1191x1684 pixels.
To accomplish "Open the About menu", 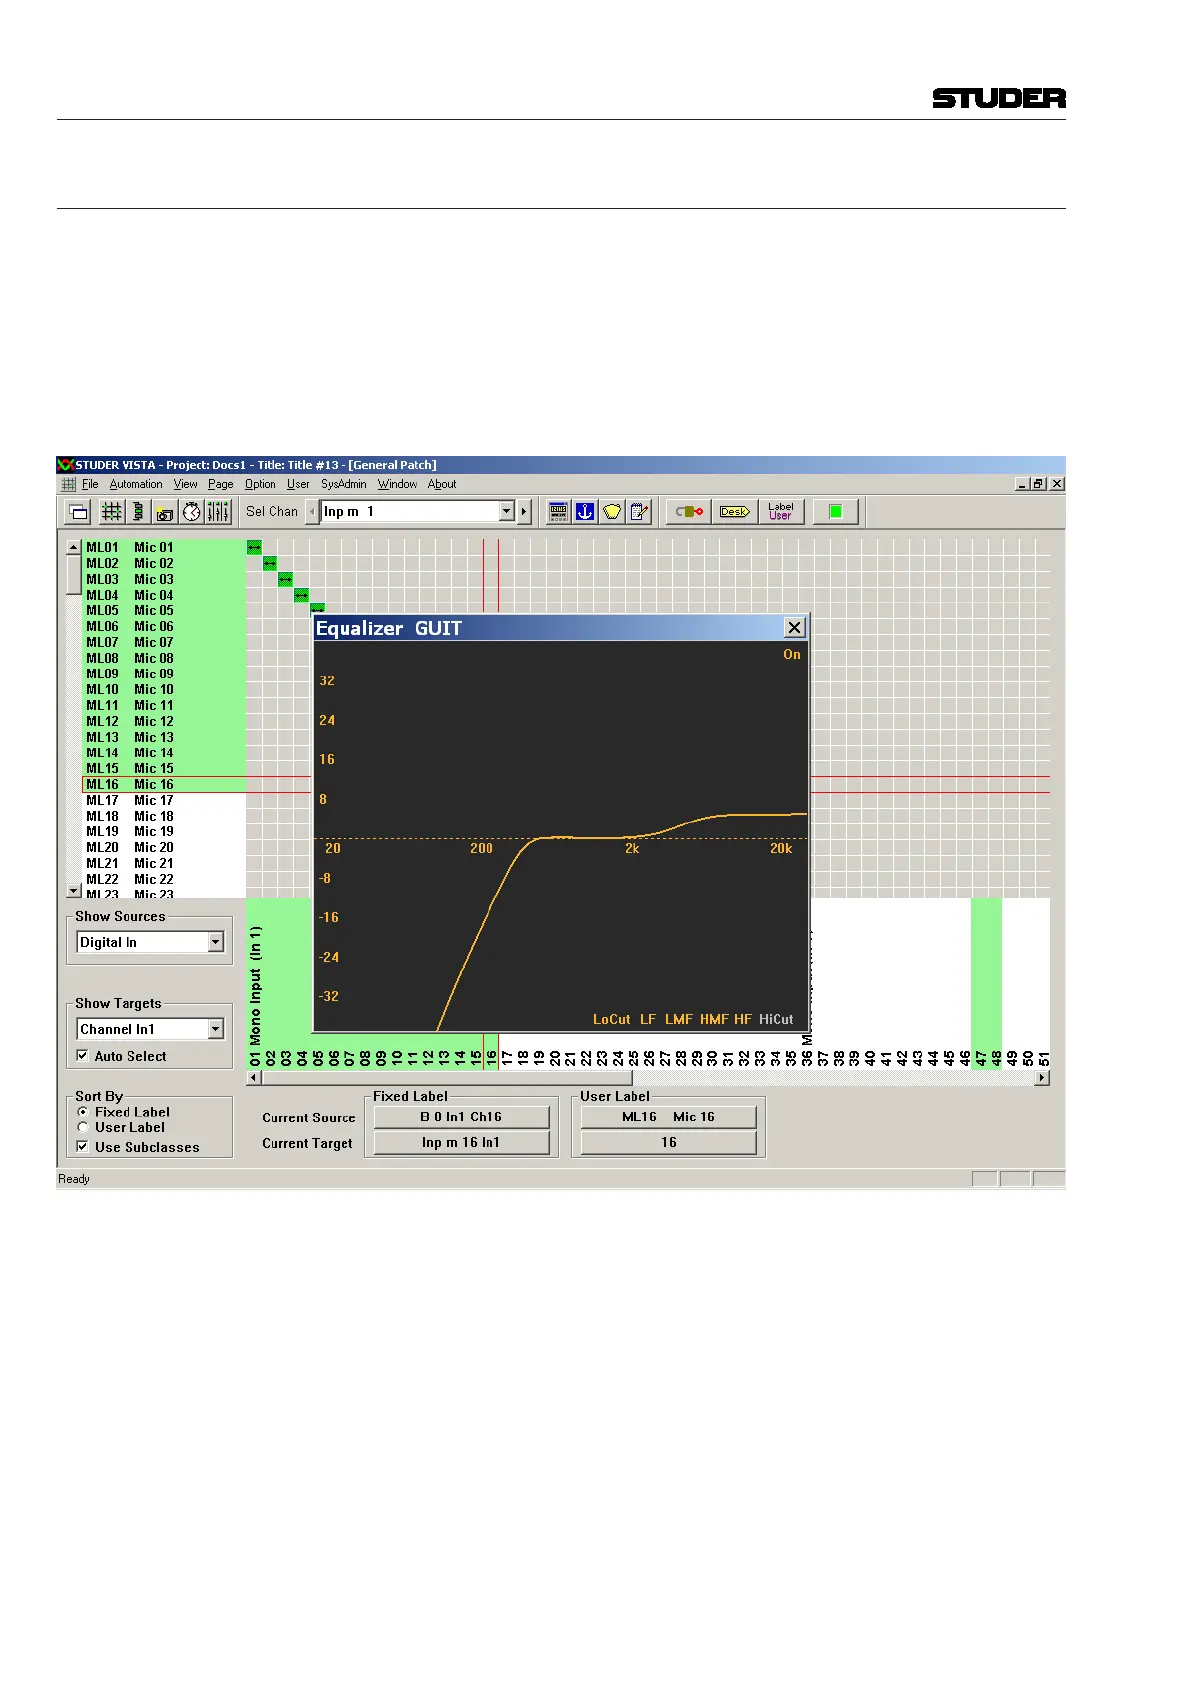I will tap(442, 484).
